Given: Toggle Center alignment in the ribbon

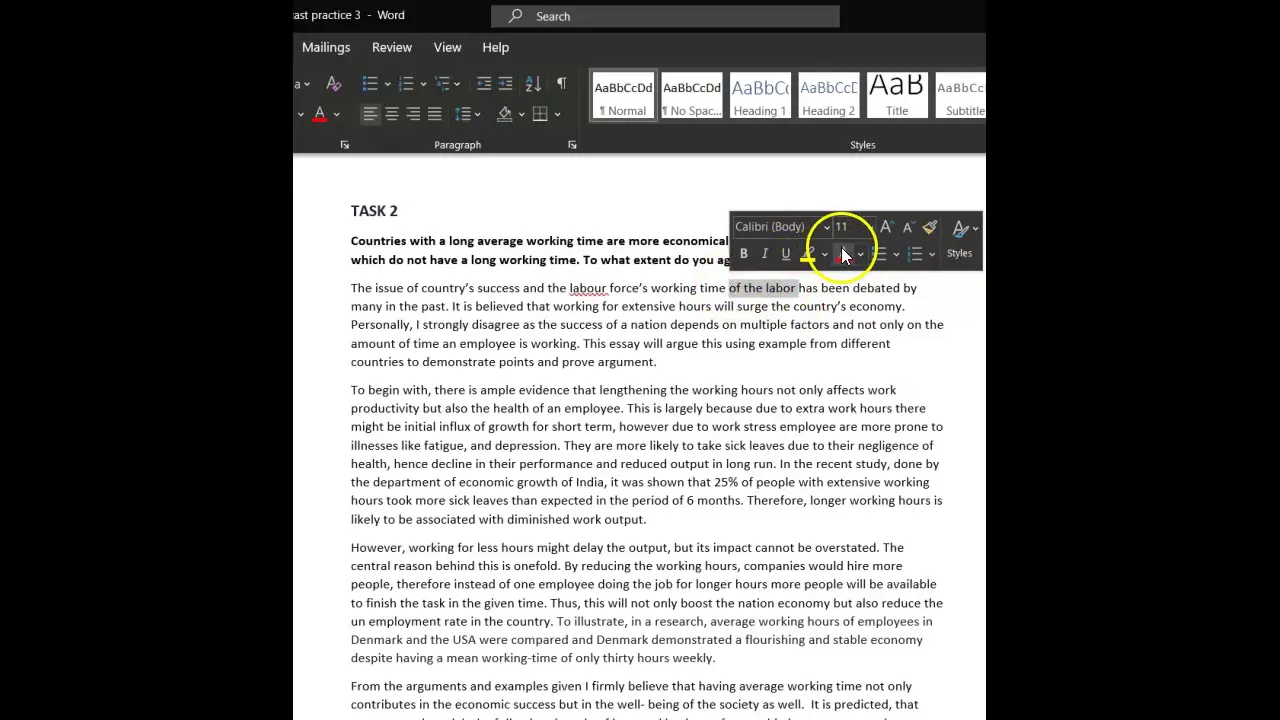Looking at the screenshot, I should (x=392, y=114).
